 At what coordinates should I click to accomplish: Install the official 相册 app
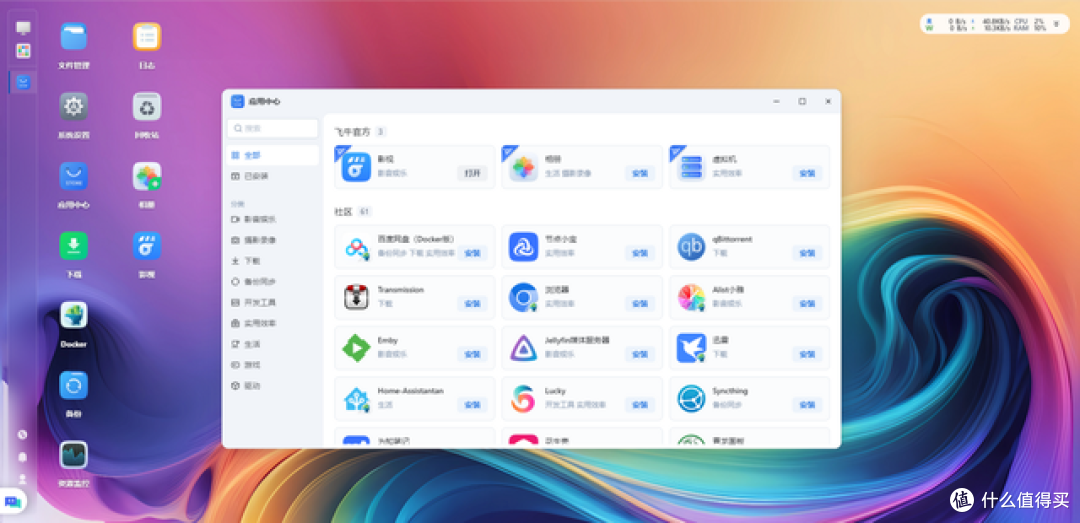point(640,173)
